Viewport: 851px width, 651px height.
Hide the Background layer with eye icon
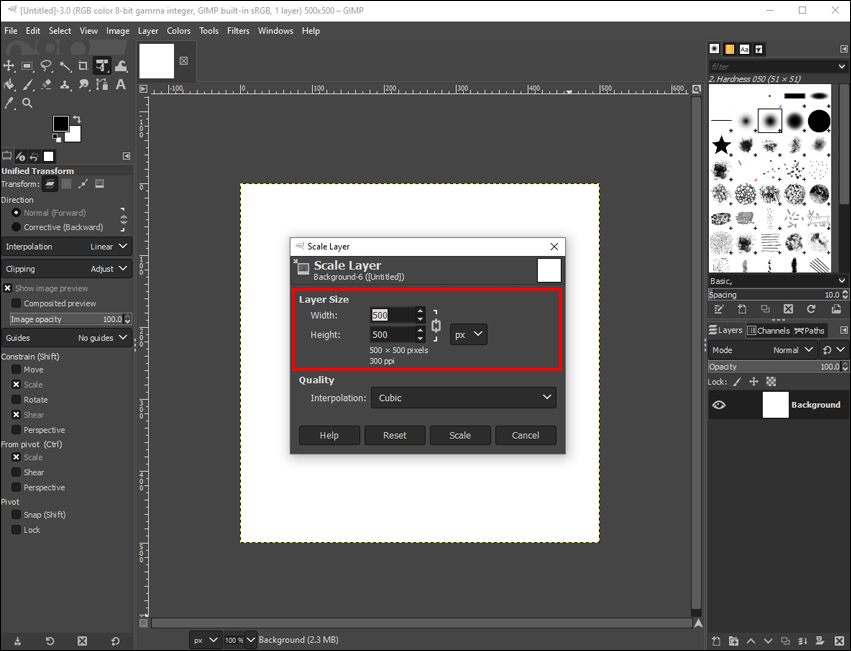pos(718,405)
